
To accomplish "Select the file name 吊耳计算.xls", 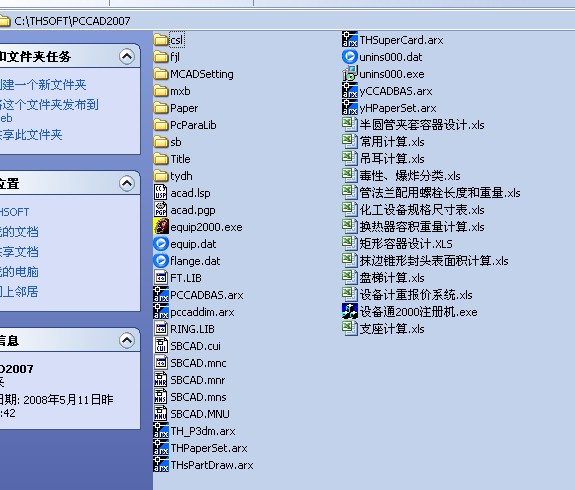I will [392, 159].
